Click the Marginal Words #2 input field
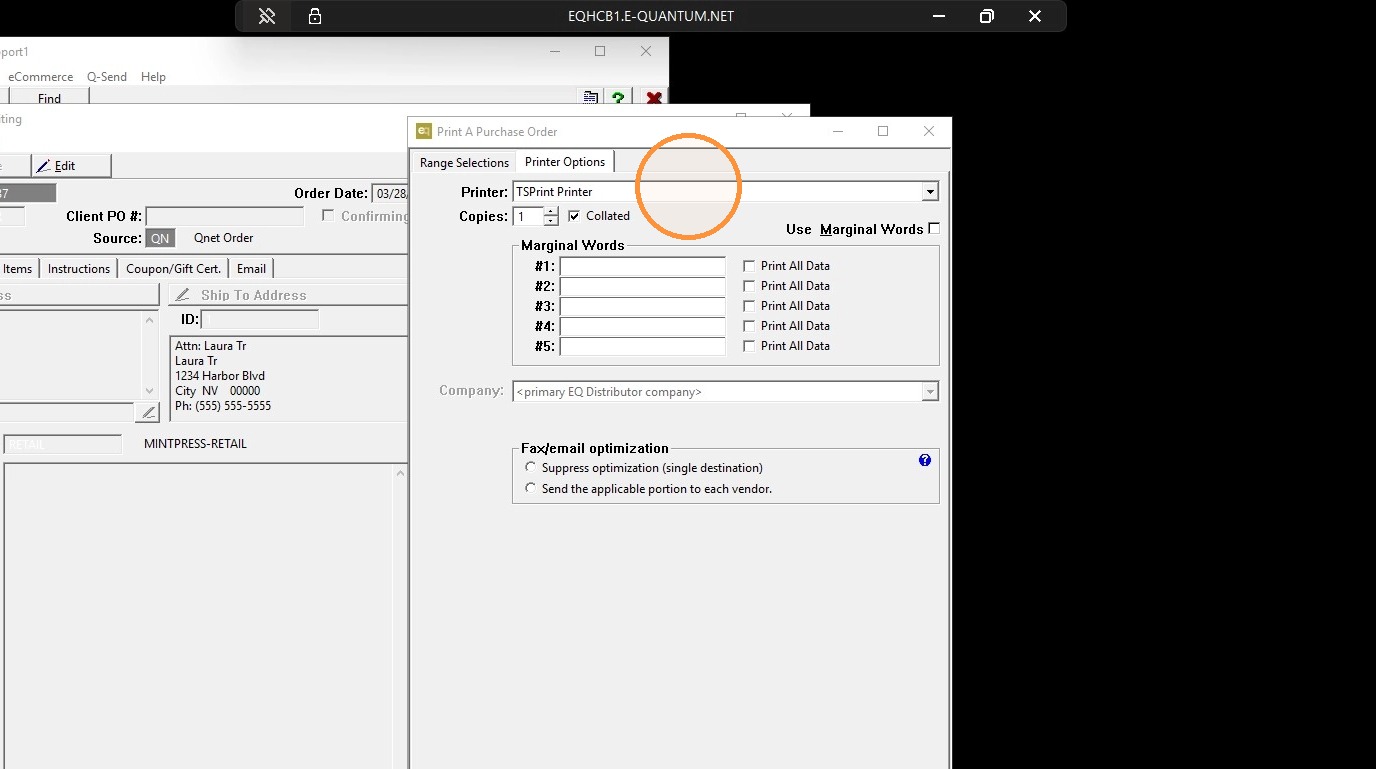 point(642,287)
